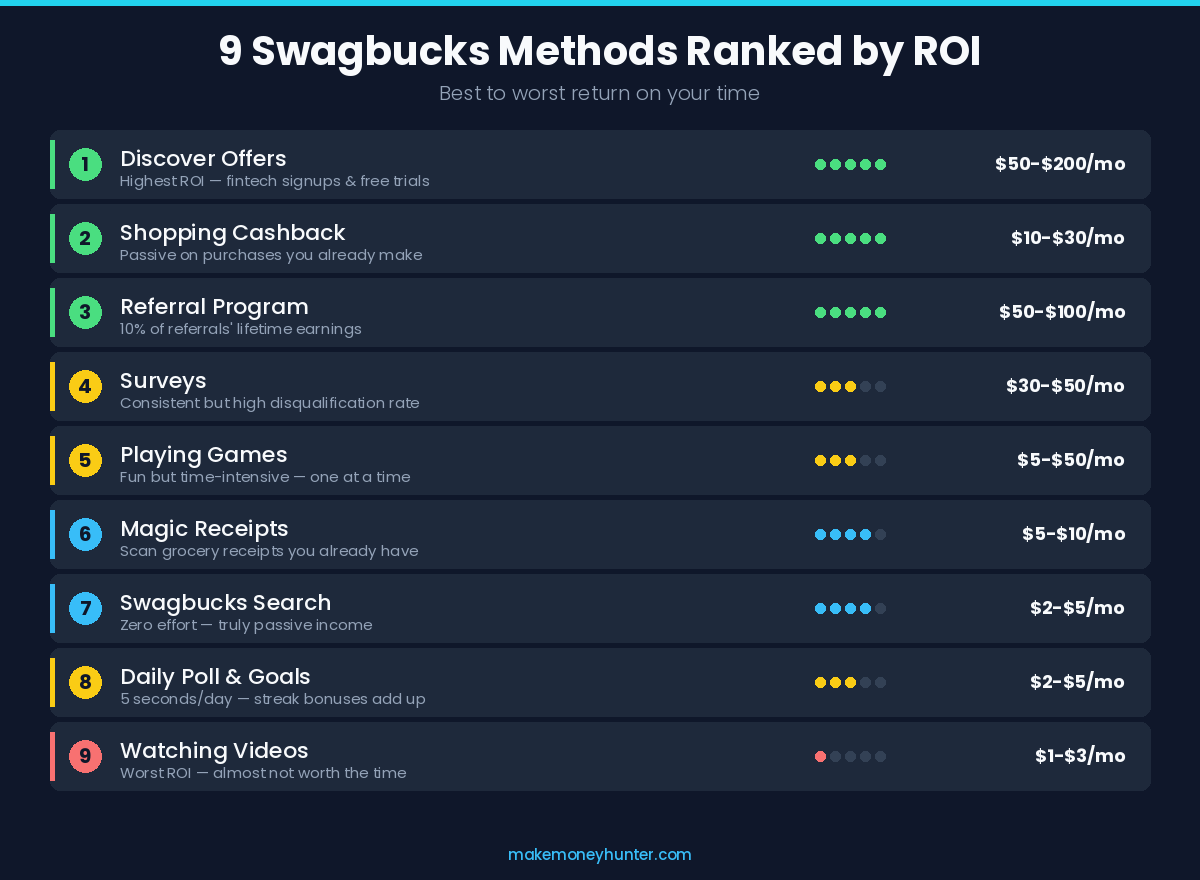This screenshot has width=1200, height=880.
Task: Click 'Zero effort — truly passive income'
Action: click(246, 625)
